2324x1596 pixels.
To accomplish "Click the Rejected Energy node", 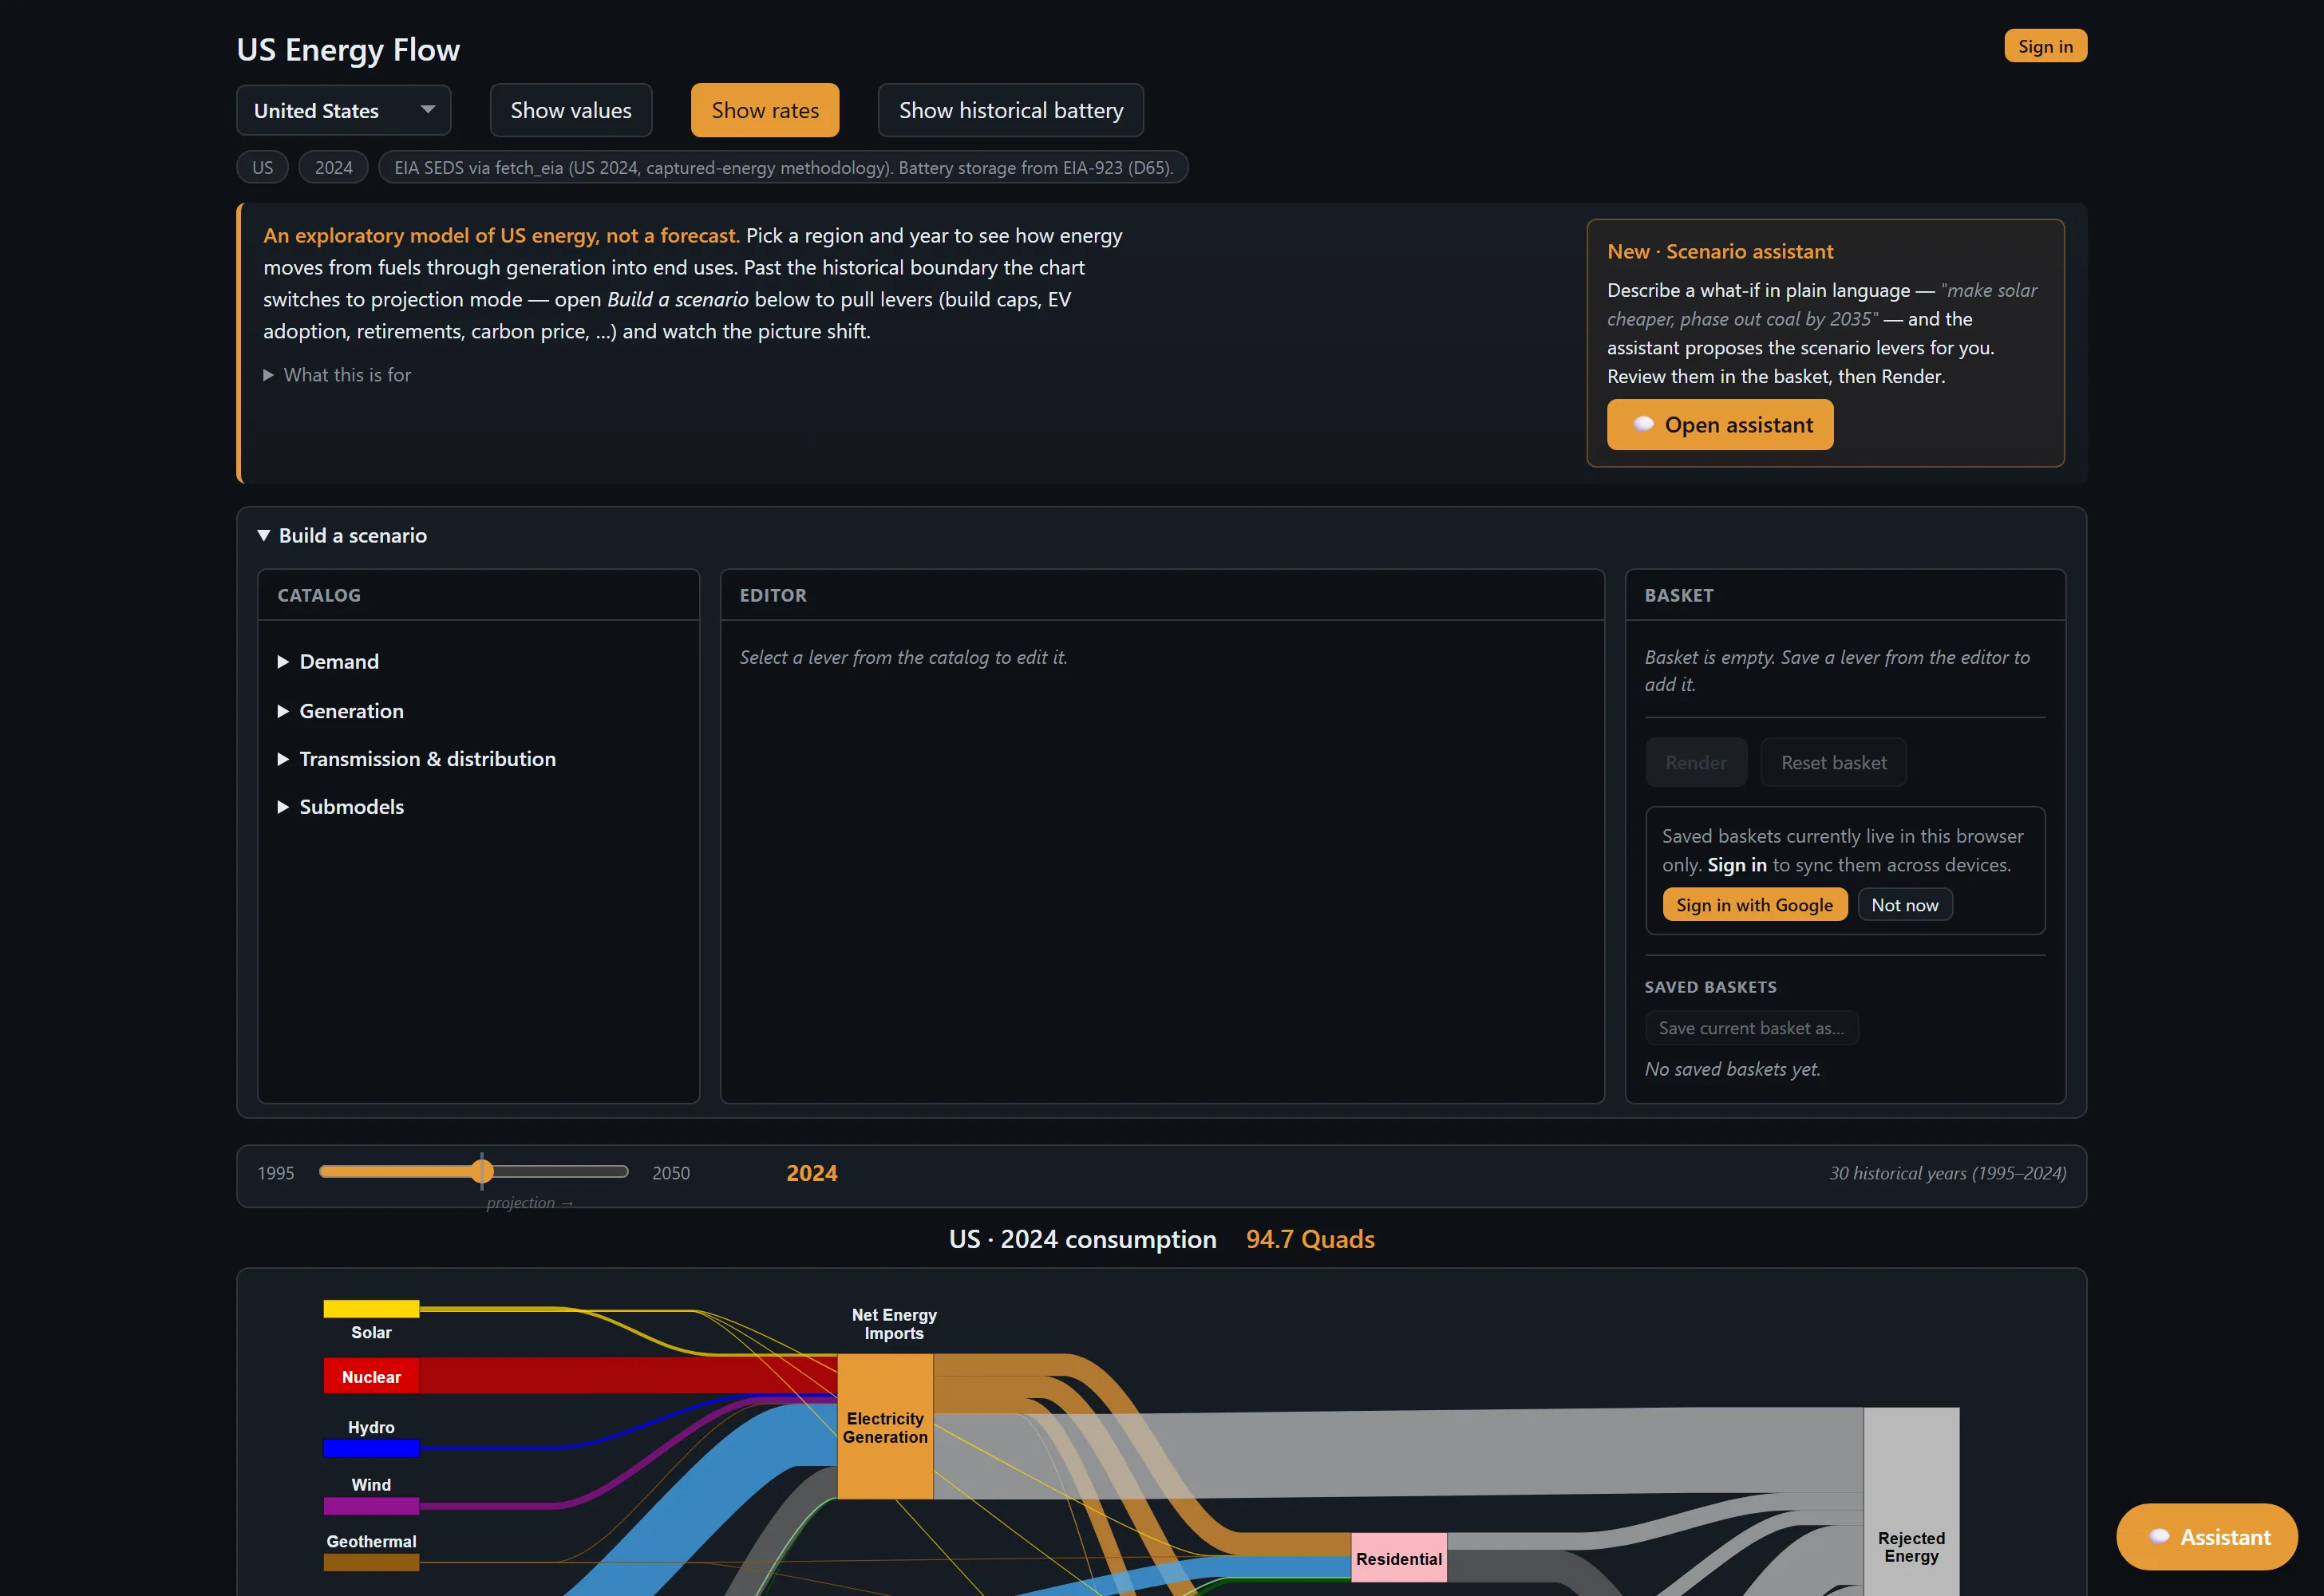I will (1911, 1501).
